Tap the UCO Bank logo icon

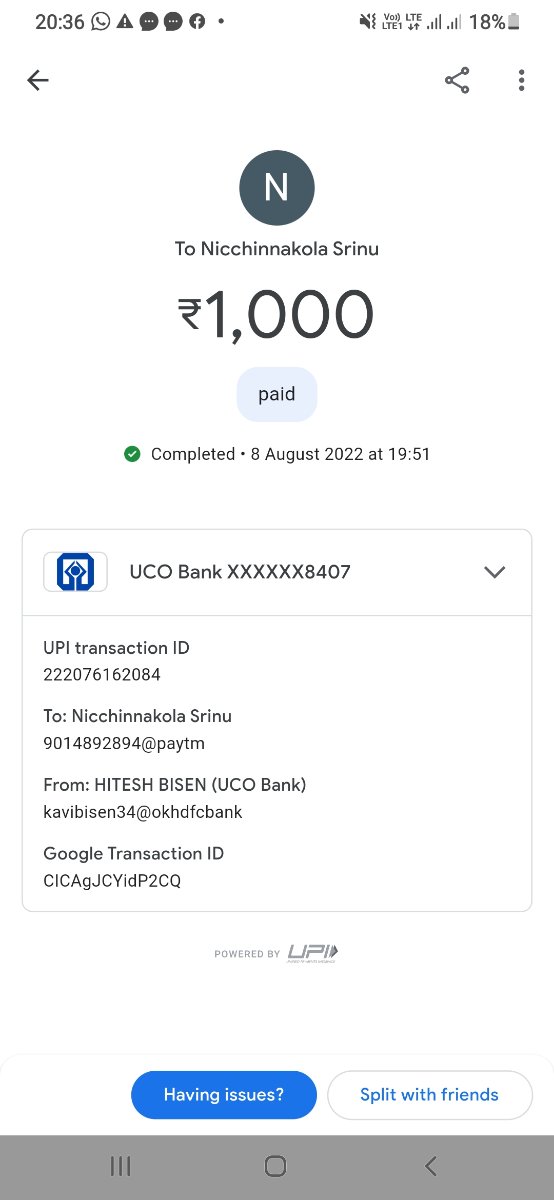tap(75, 572)
